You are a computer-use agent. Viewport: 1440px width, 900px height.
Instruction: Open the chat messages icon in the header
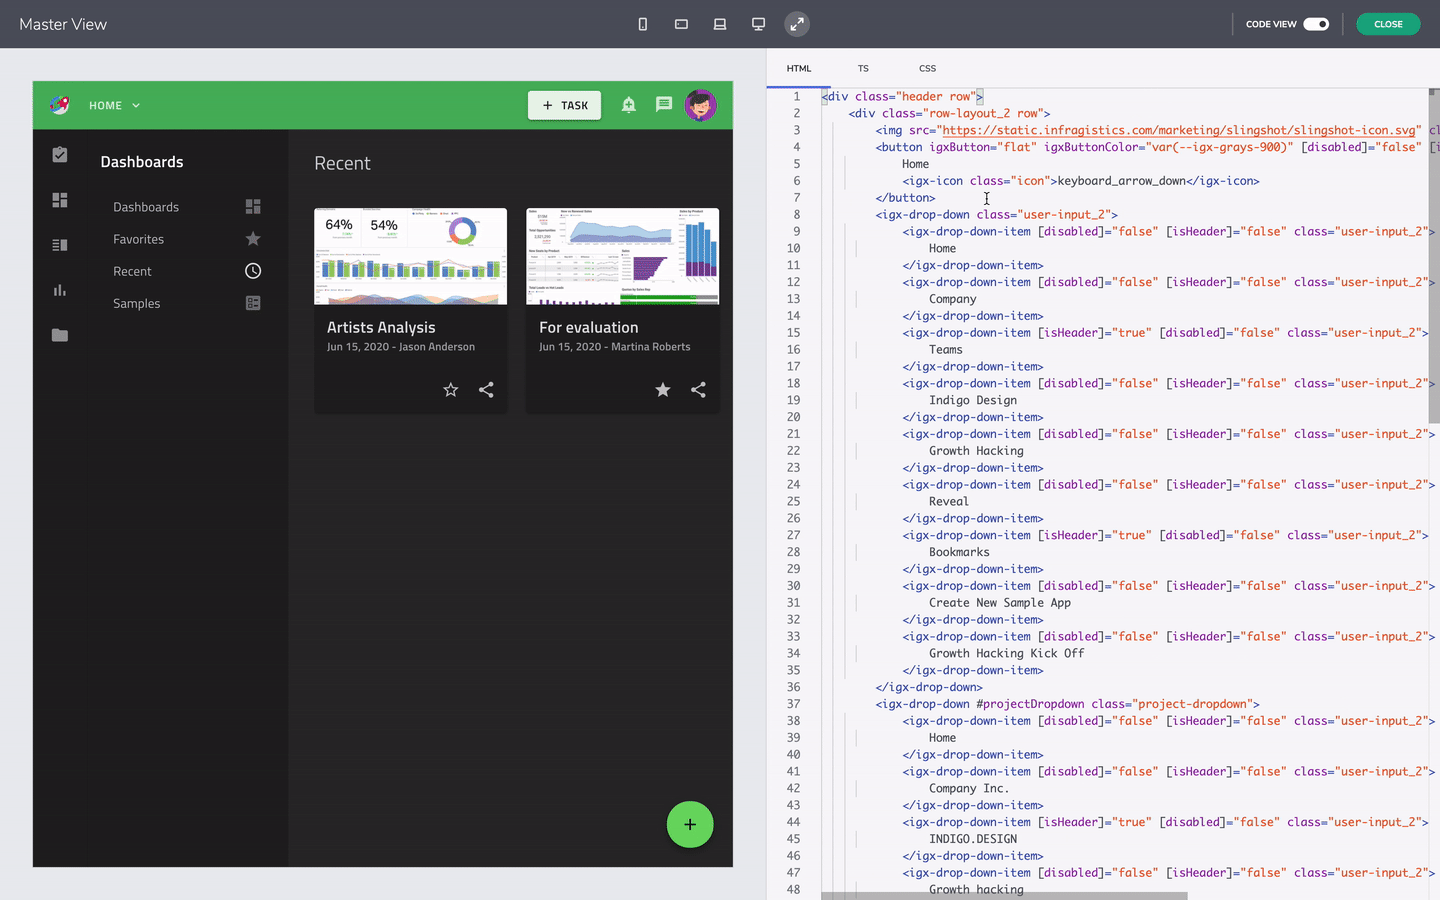tap(663, 104)
